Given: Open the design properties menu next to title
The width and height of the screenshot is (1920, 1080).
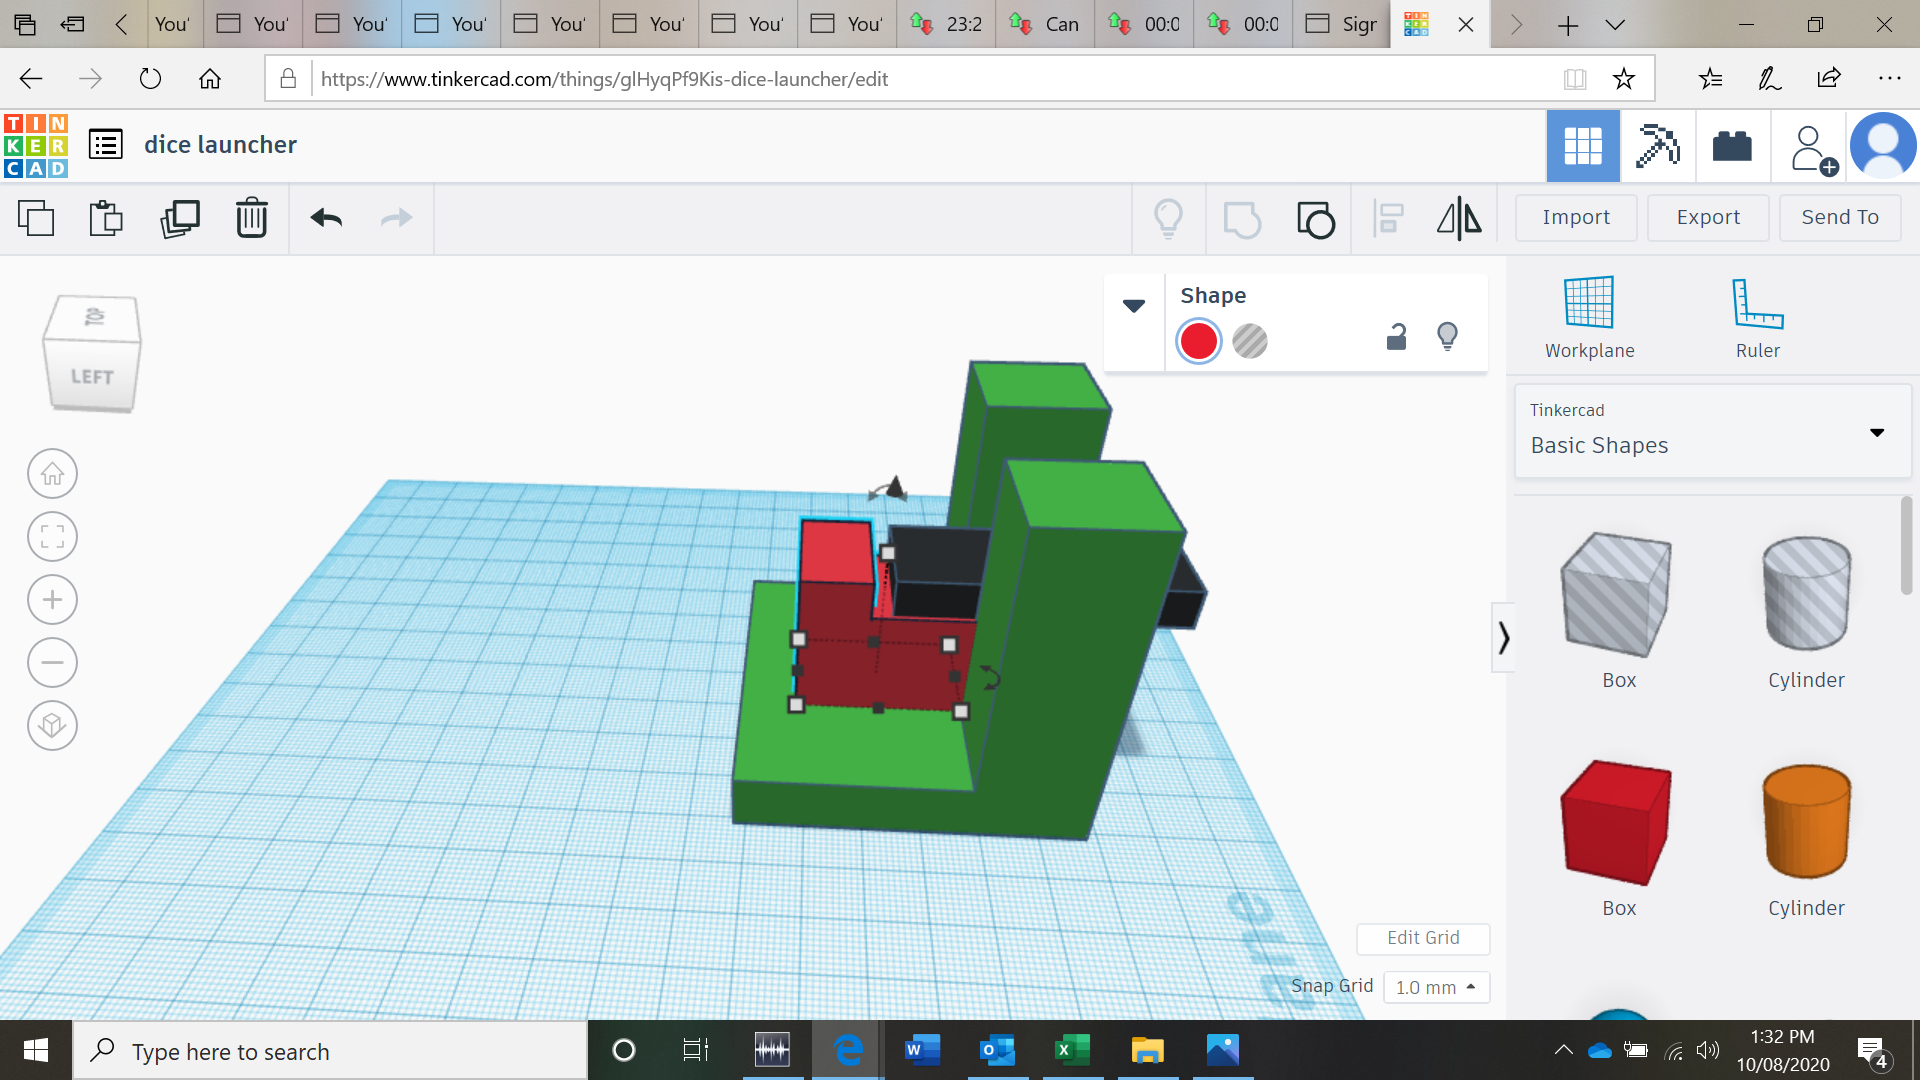Looking at the screenshot, I should pyautogui.click(x=105, y=144).
